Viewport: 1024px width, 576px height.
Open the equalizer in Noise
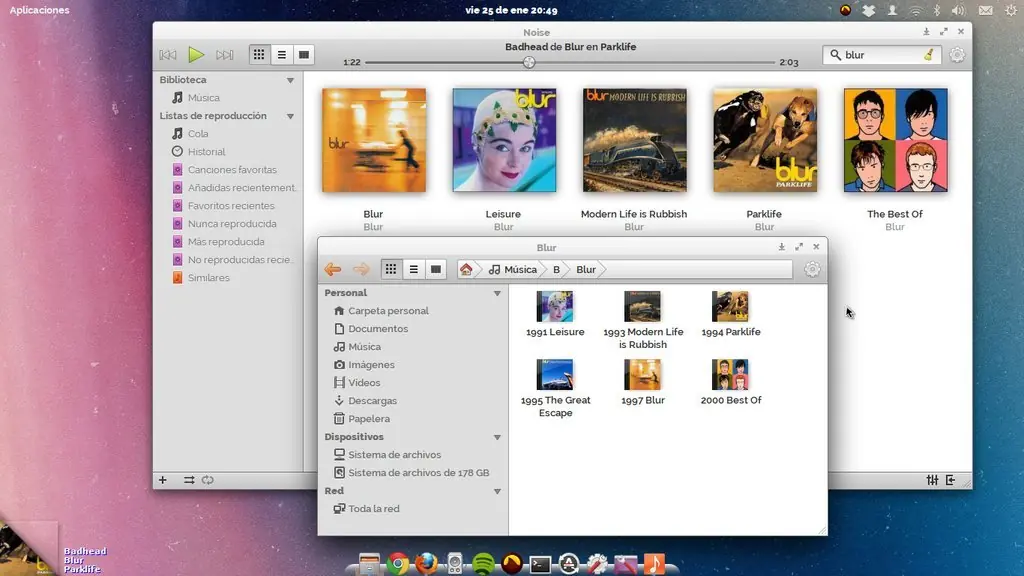pyautogui.click(x=932, y=480)
